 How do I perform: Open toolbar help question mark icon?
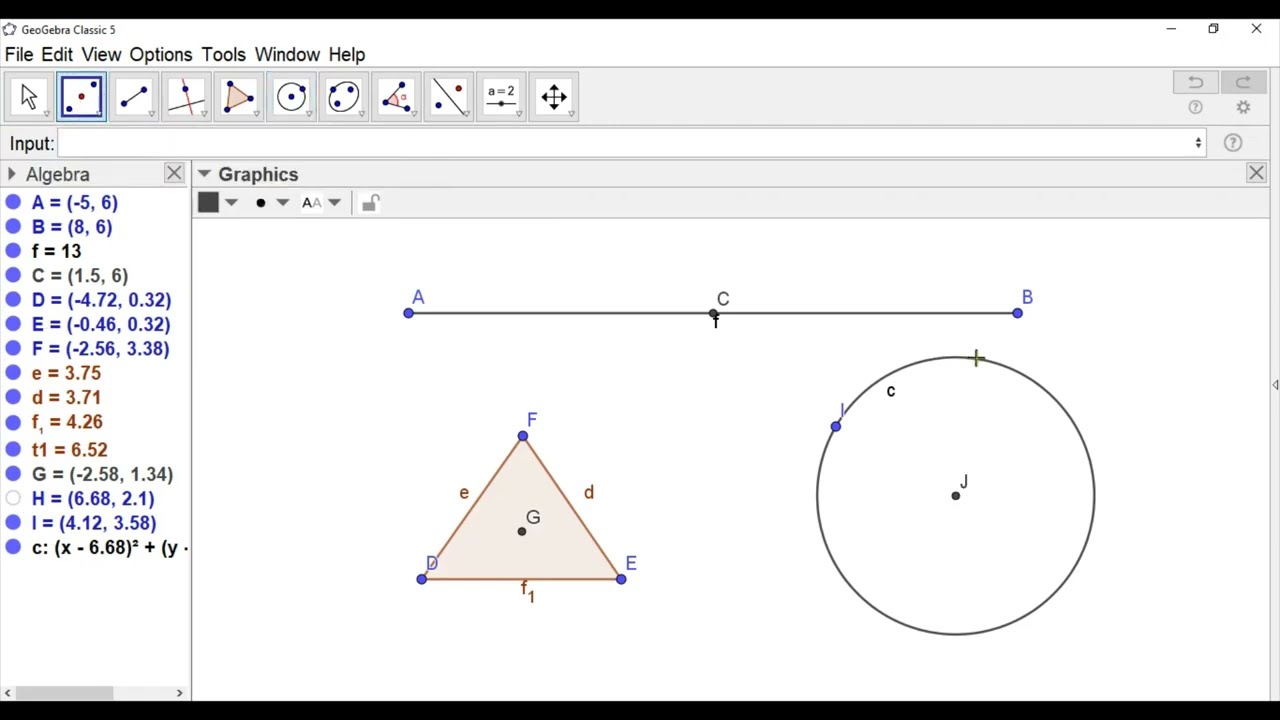(1195, 107)
